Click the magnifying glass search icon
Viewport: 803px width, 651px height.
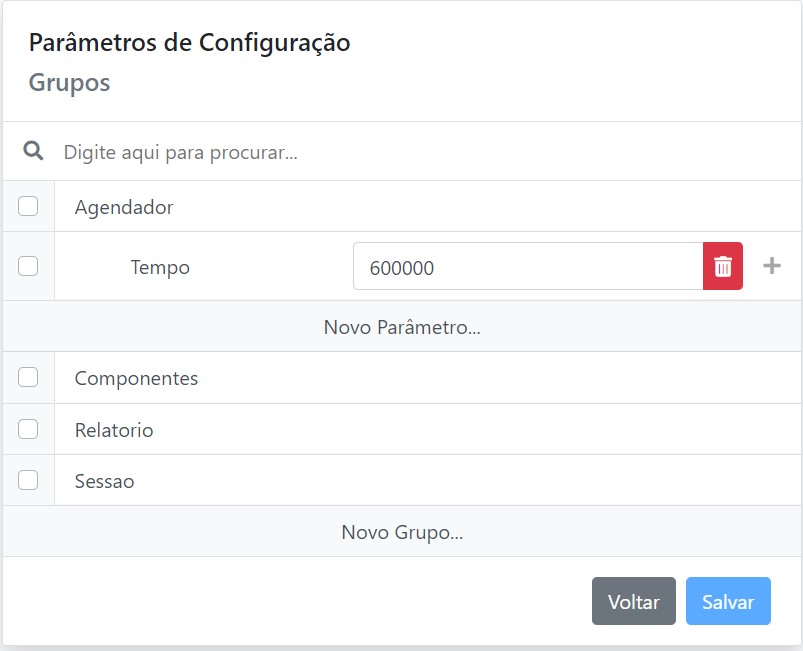point(34,151)
